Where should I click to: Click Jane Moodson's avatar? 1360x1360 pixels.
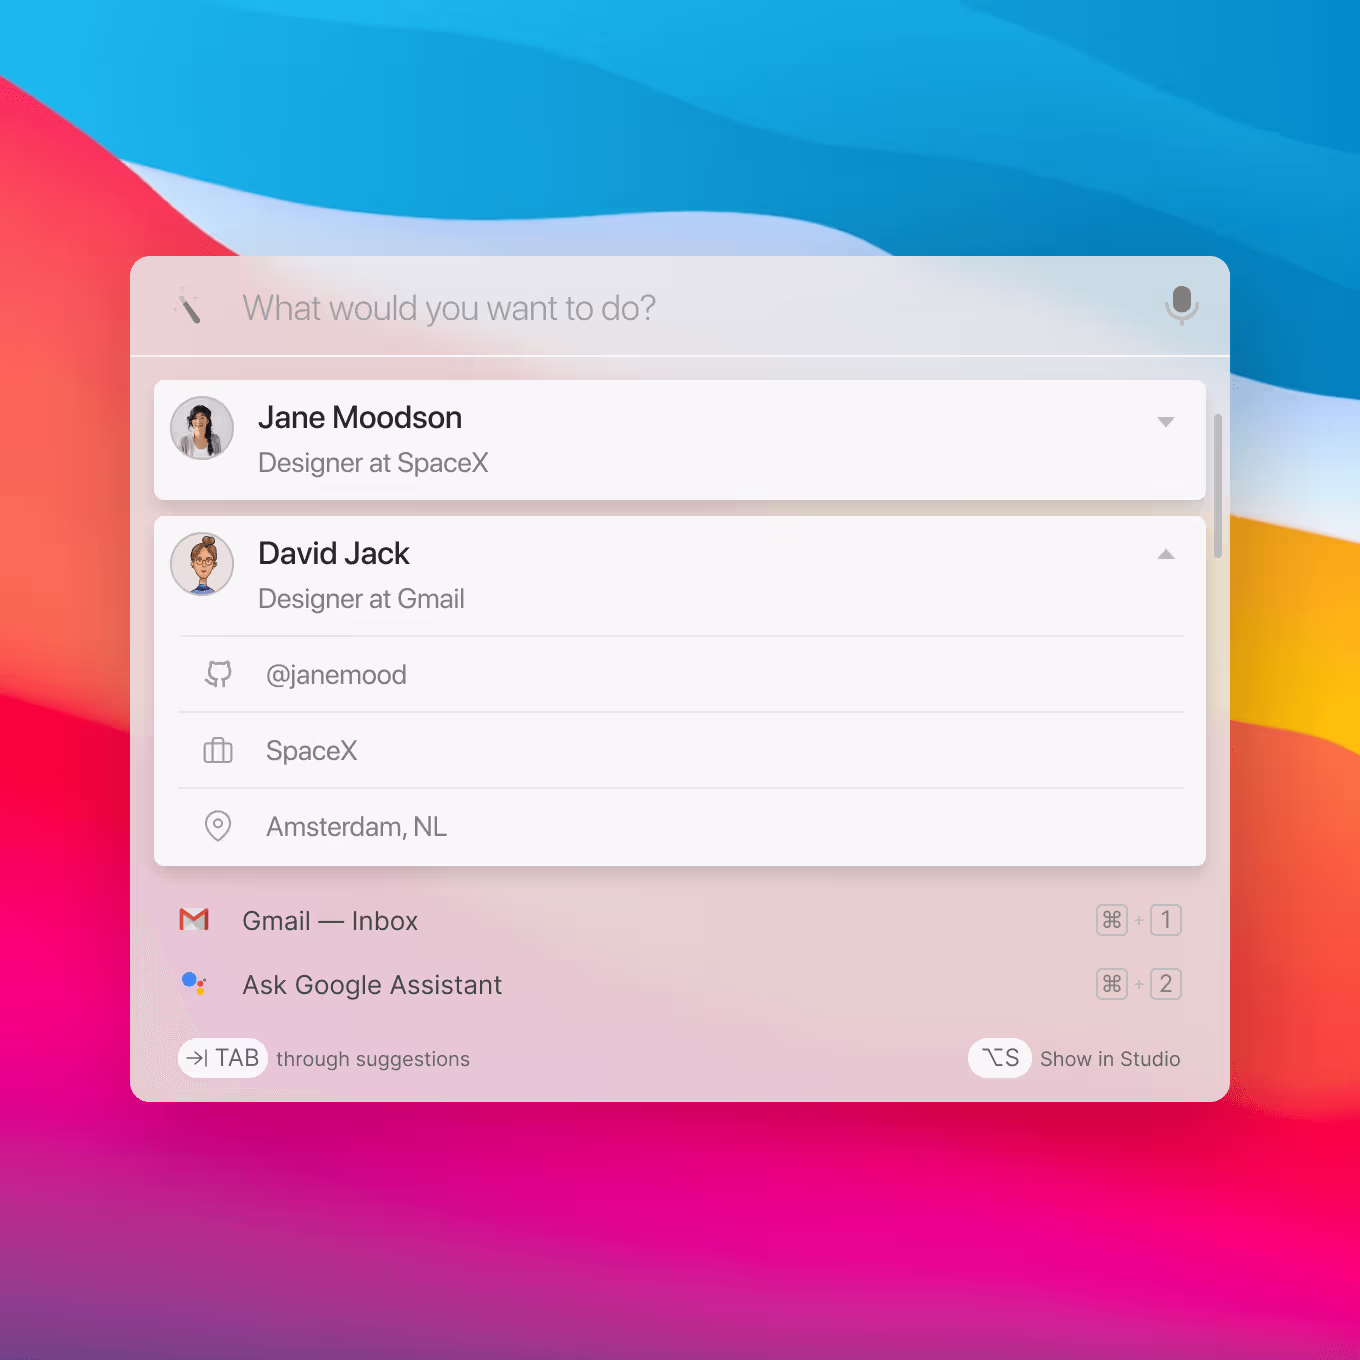tap(202, 428)
